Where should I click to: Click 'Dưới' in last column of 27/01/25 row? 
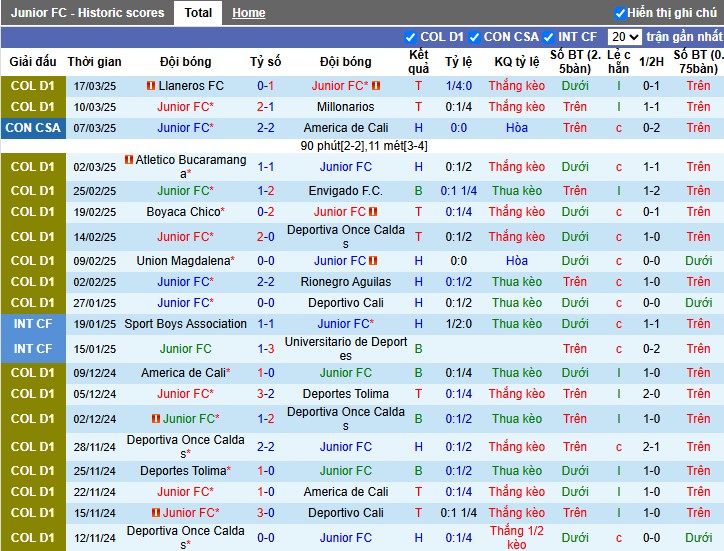point(698,303)
